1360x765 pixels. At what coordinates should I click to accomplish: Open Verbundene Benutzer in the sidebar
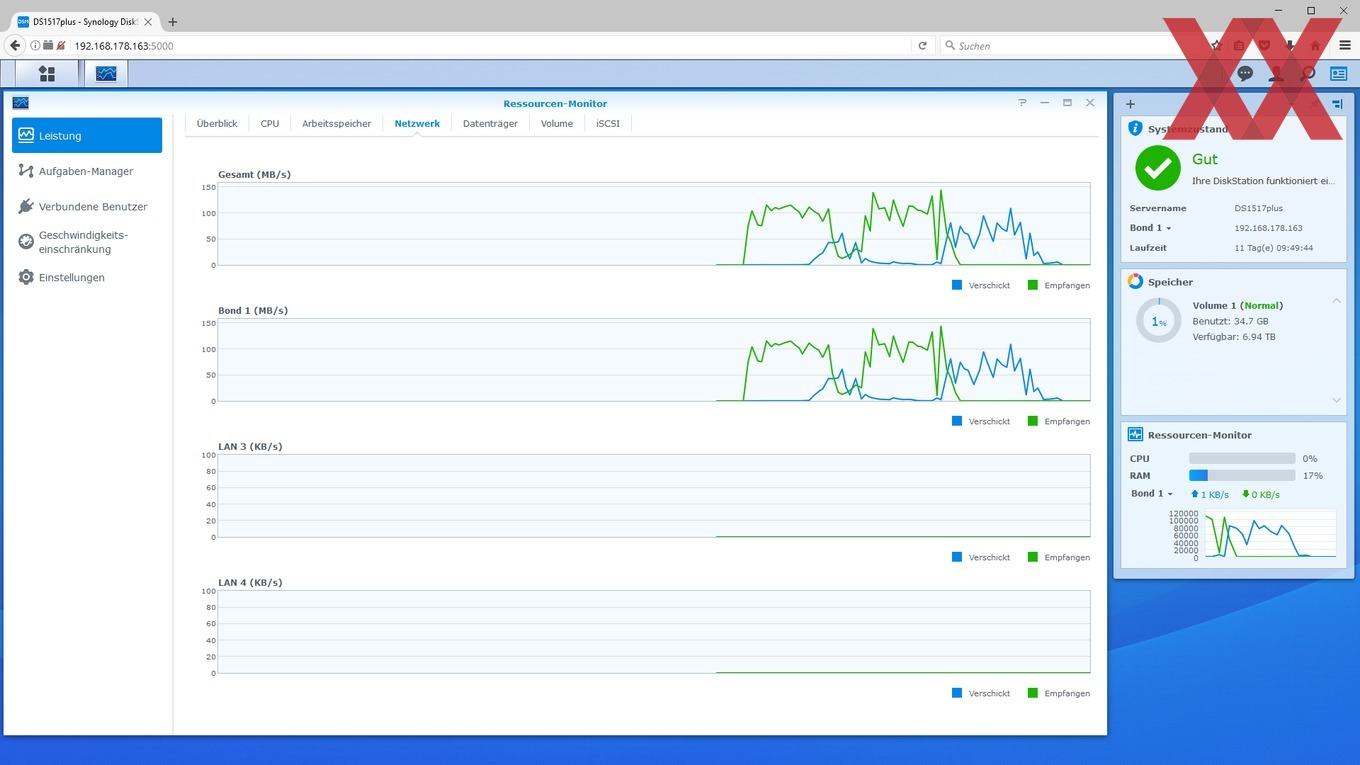[87, 207]
